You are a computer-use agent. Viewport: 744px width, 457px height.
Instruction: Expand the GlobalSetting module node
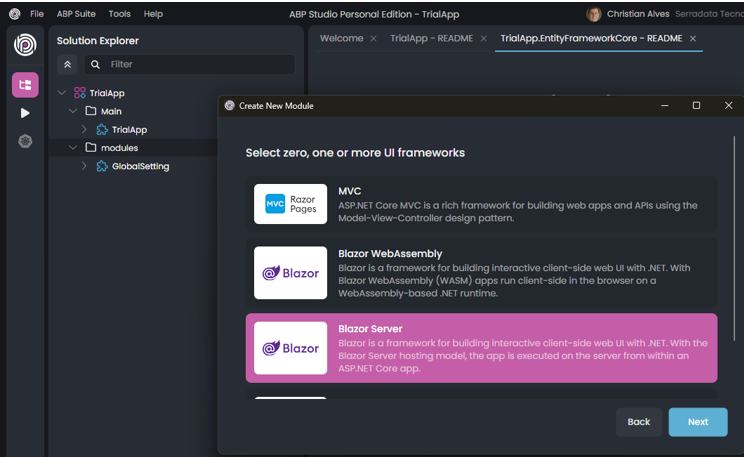[84, 166]
